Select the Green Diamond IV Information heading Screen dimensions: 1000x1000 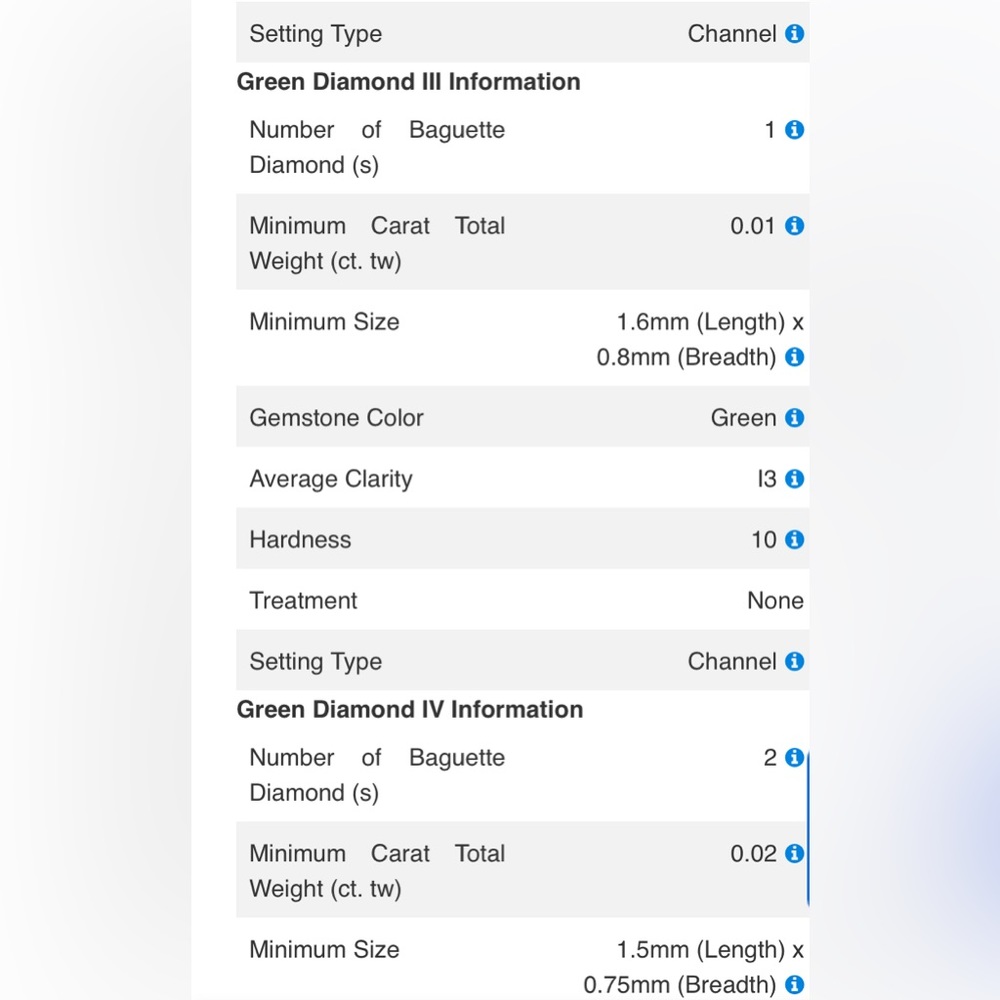(x=409, y=709)
